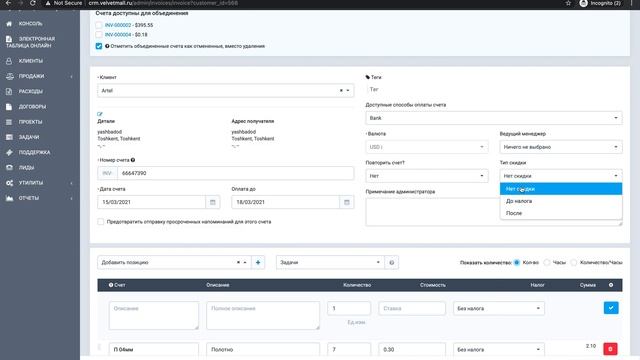Click the Дата счета field 15/03/2021
Screen dimensions: 640x360
(151, 202)
